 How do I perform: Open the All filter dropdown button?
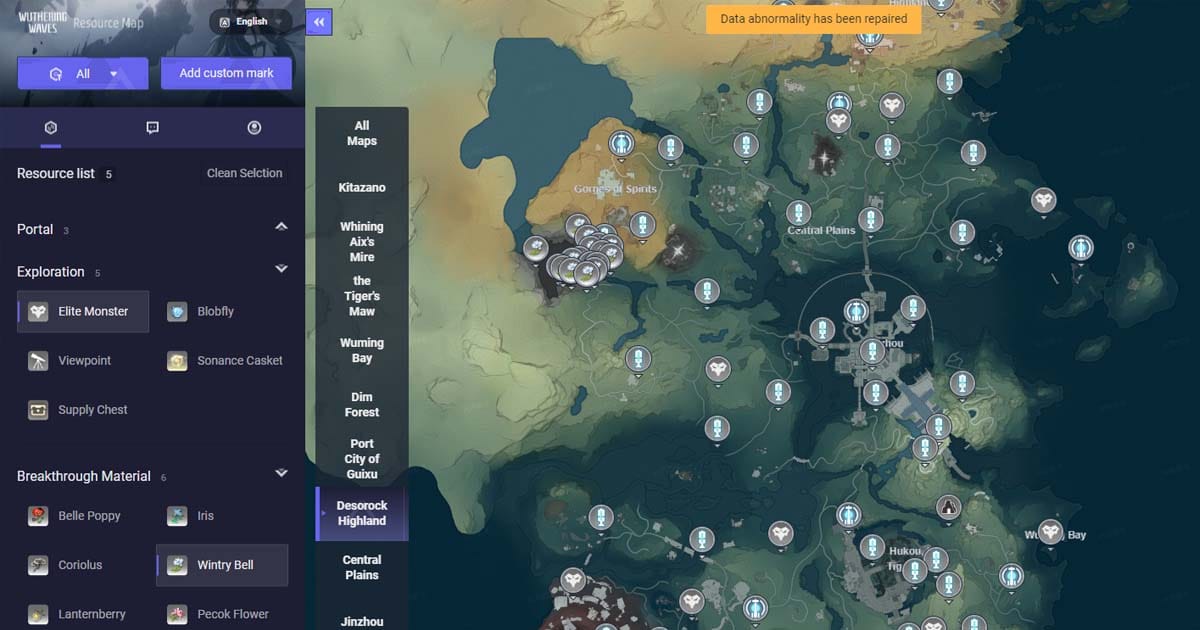(x=83, y=73)
